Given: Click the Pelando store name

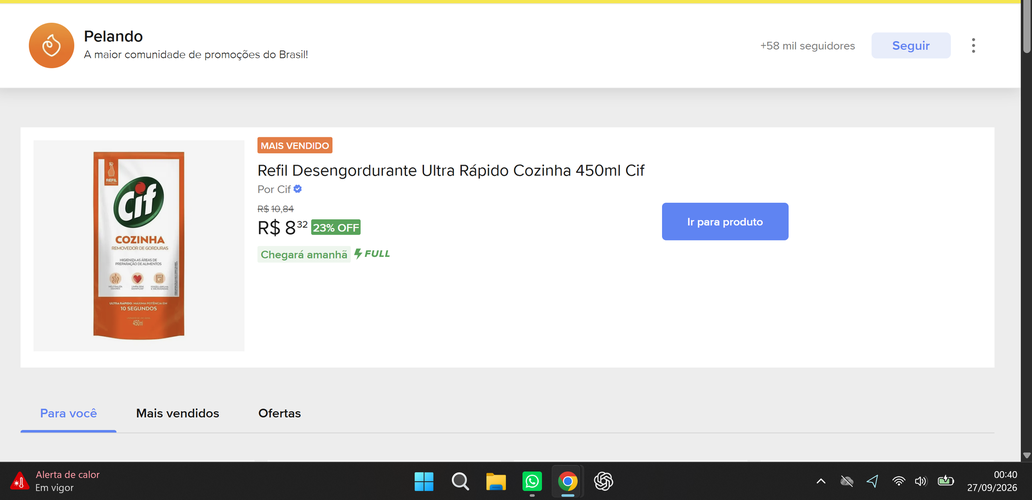Looking at the screenshot, I should 113,37.
